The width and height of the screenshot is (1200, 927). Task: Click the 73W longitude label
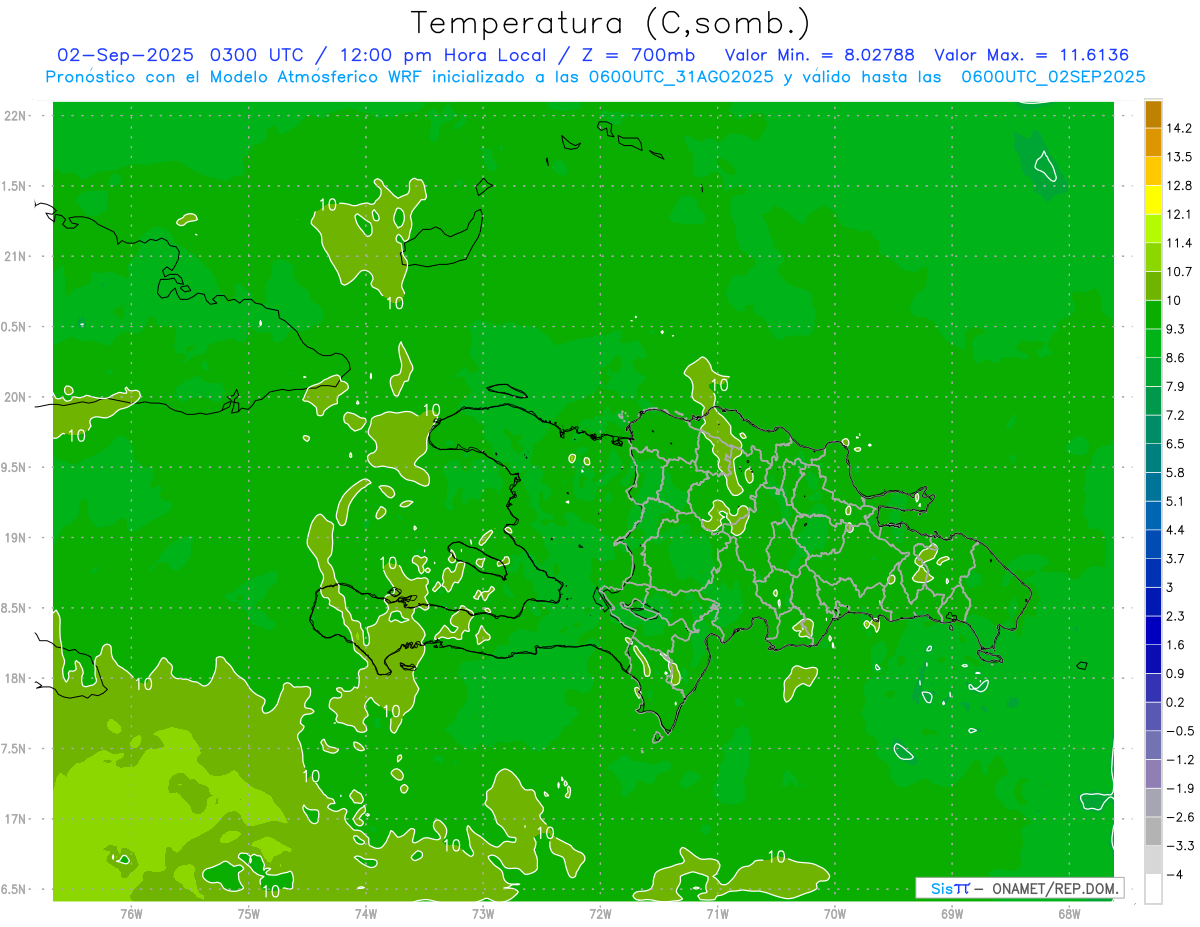pyautogui.click(x=483, y=913)
